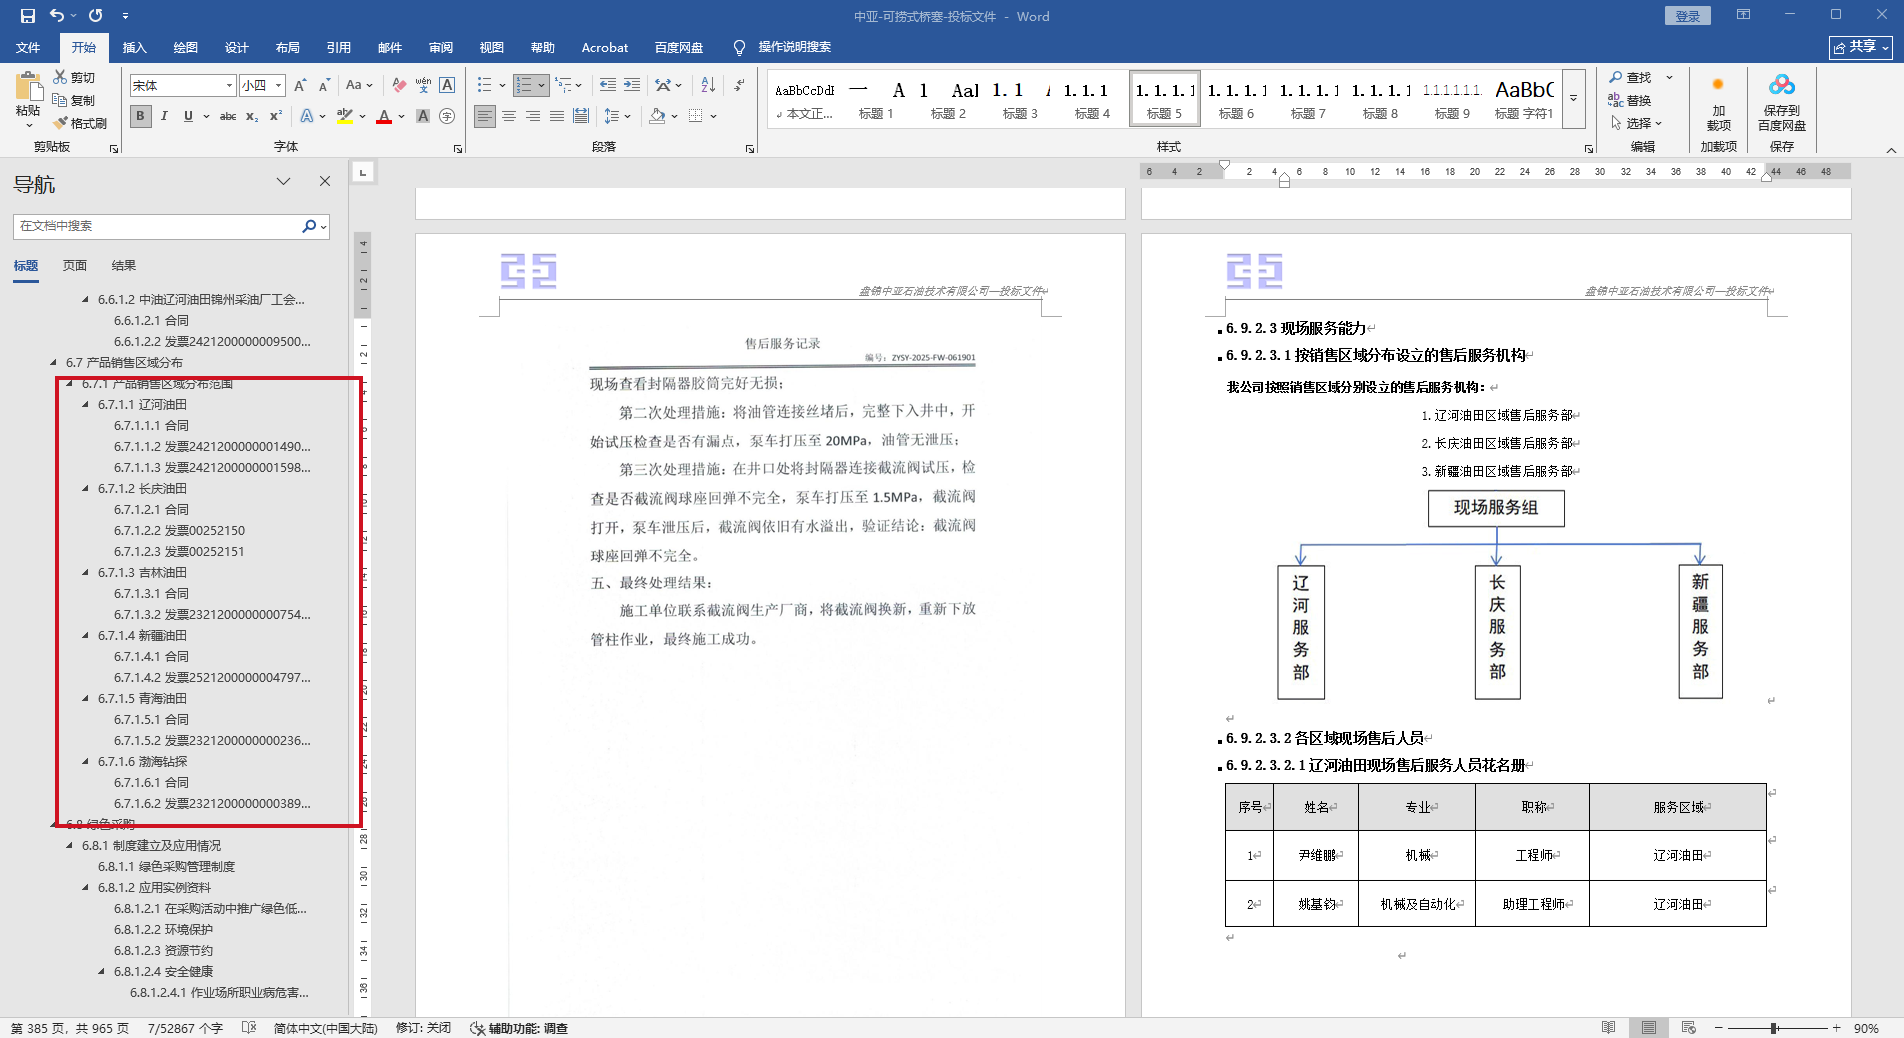This screenshot has width=1904, height=1038.
Task: Click the 查找 (Find) button
Action: tap(1630, 77)
